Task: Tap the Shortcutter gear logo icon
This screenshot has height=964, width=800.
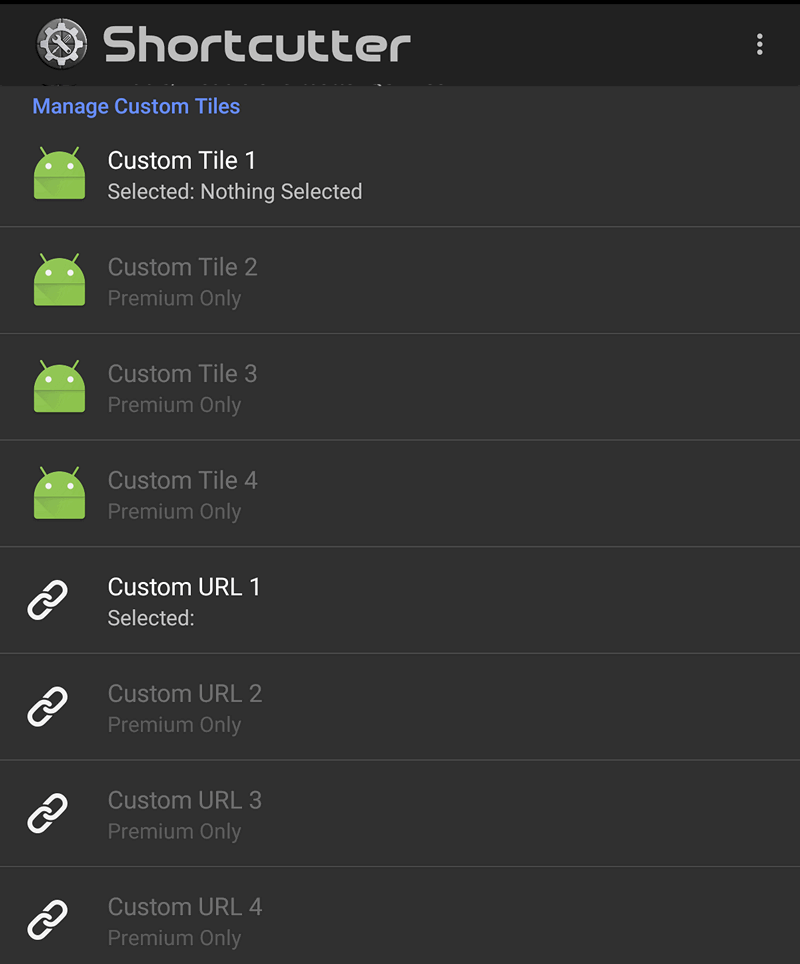Action: pos(61,44)
